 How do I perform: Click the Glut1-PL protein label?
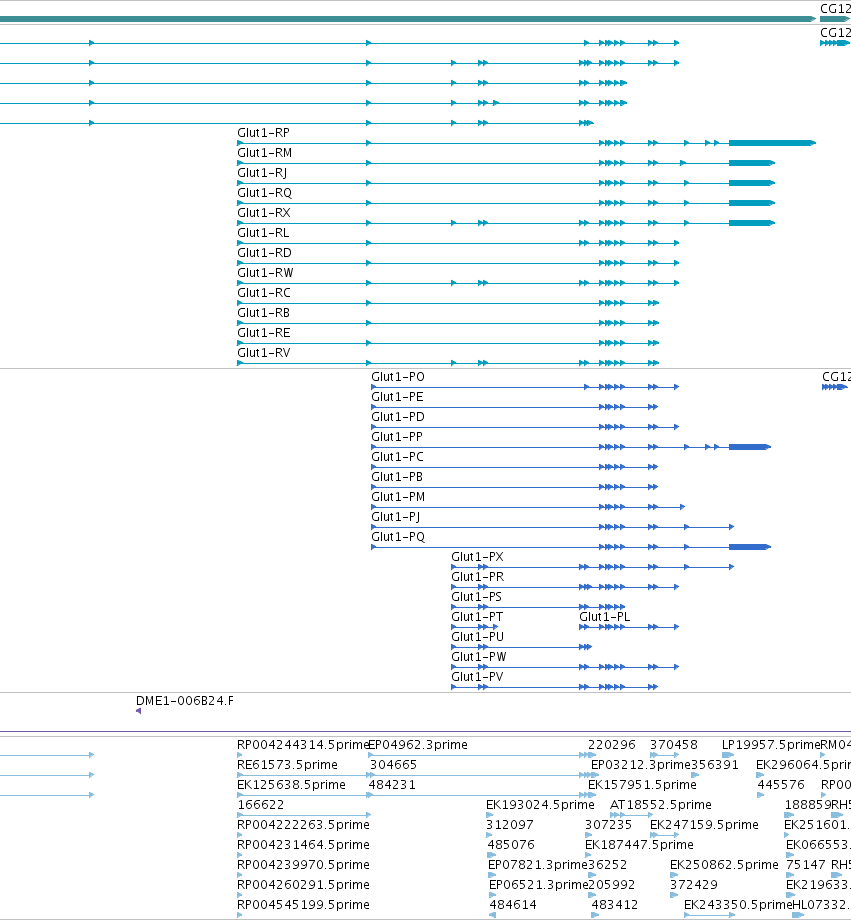tap(605, 616)
